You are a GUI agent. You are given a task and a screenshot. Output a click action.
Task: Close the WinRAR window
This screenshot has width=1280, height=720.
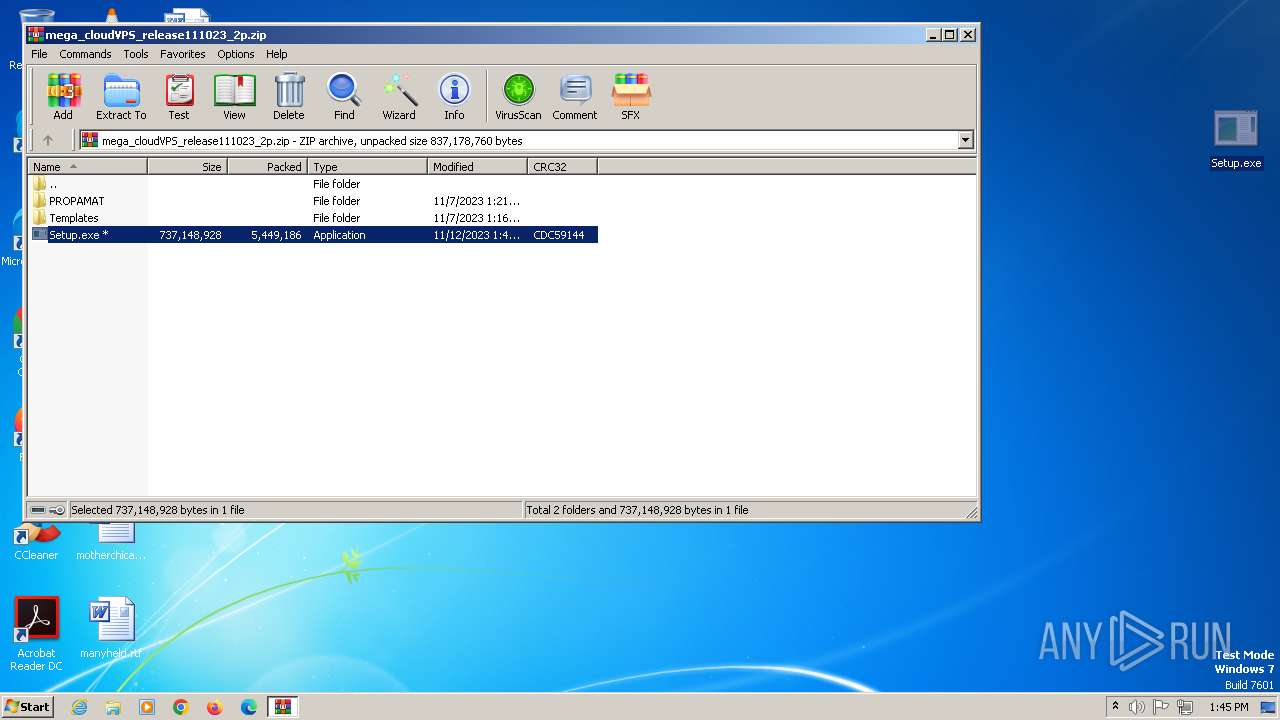(967, 34)
